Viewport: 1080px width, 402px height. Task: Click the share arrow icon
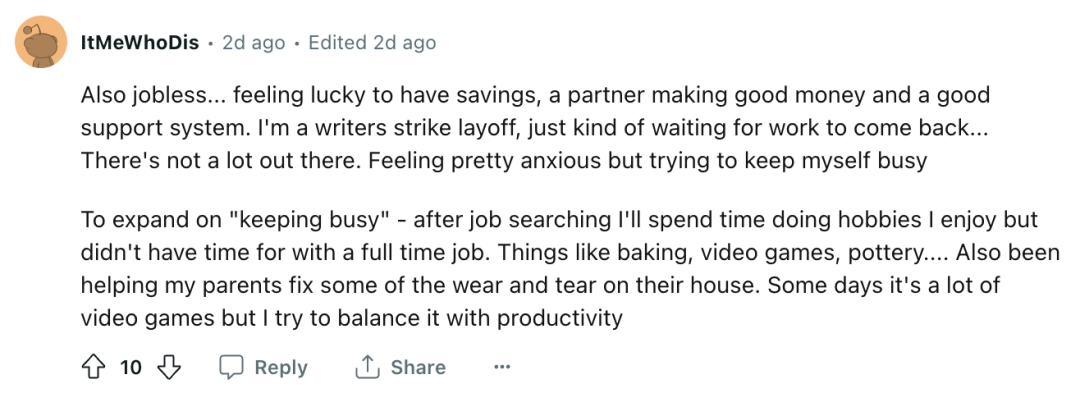coord(368,367)
